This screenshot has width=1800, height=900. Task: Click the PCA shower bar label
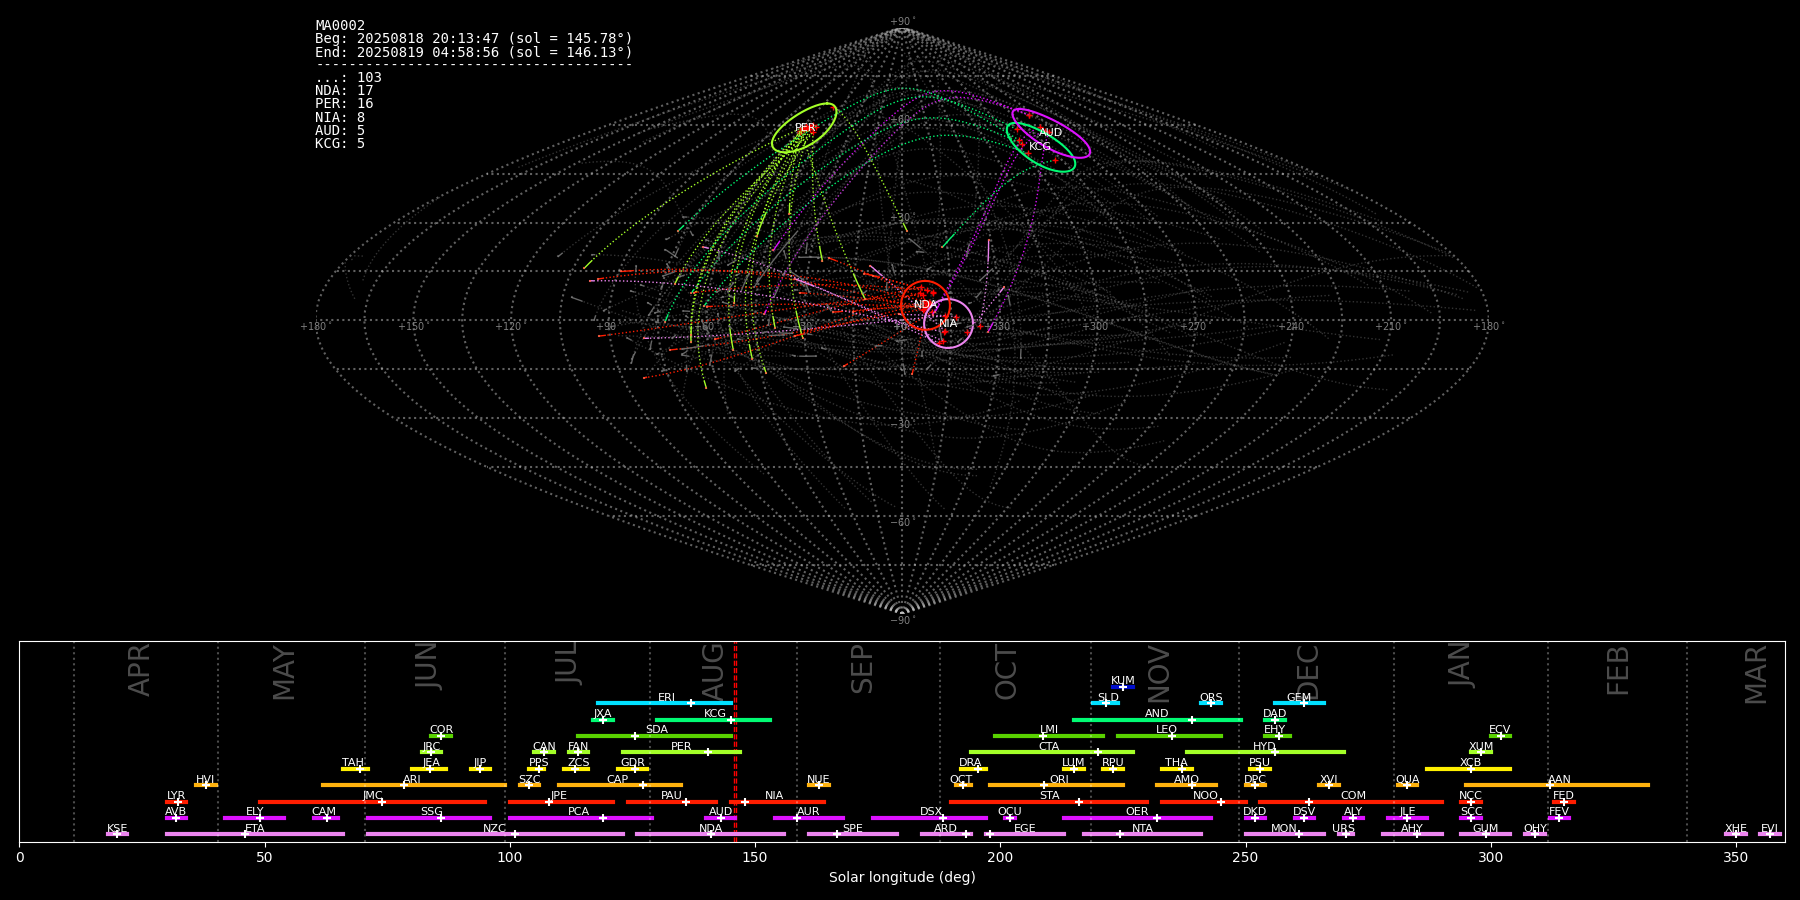(578, 812)
